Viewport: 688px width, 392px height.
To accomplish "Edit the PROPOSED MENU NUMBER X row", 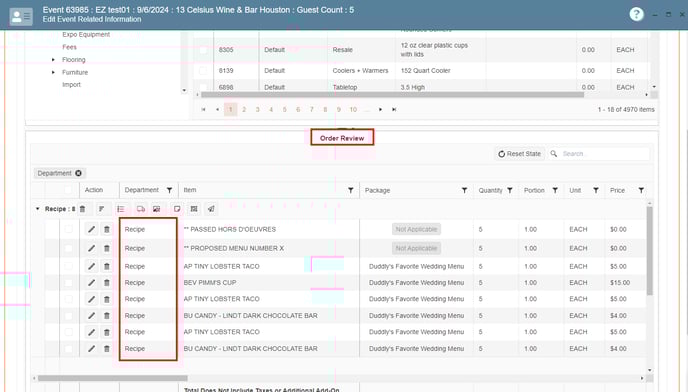I will point(91,248).
